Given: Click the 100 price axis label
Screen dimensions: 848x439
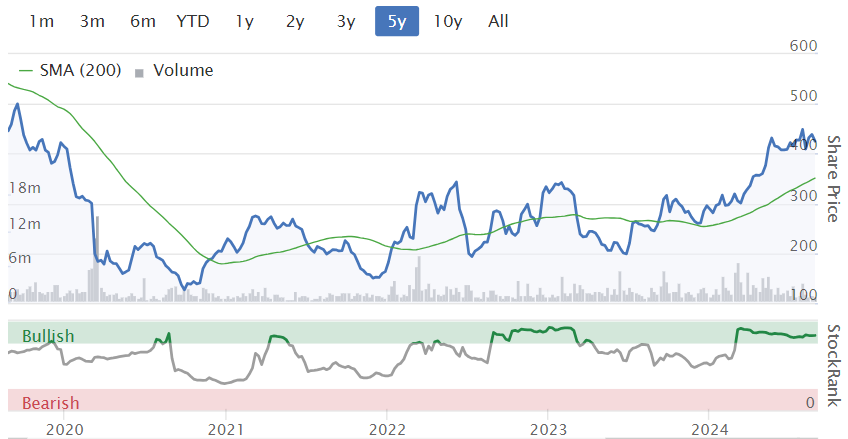Looking at the screenshot, I should [x=803, y=295].
